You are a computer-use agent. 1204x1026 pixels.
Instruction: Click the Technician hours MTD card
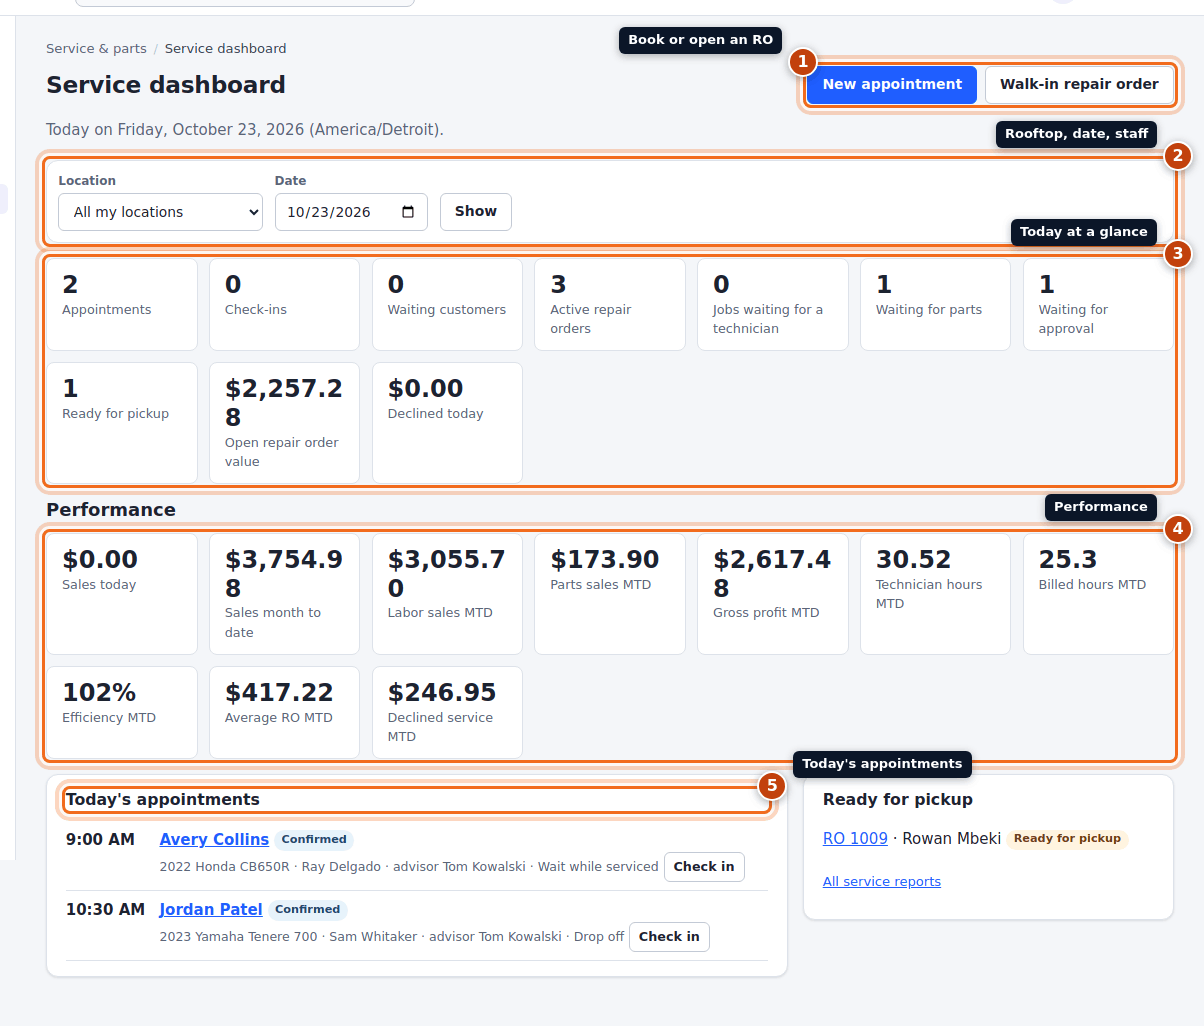(935, 594)
